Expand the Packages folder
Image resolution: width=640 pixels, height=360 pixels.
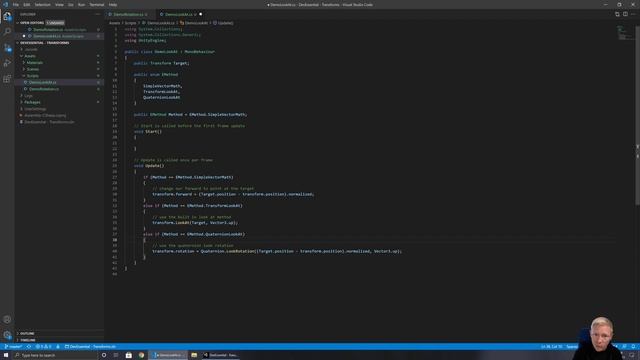click(x=32, y=102)
